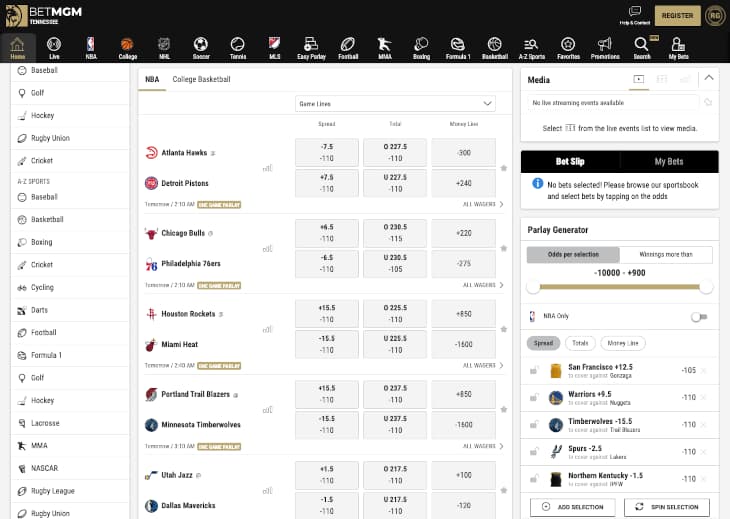Screen dimensions: 730x519
Task: Open the MLS icon
Action: point(274,48)
